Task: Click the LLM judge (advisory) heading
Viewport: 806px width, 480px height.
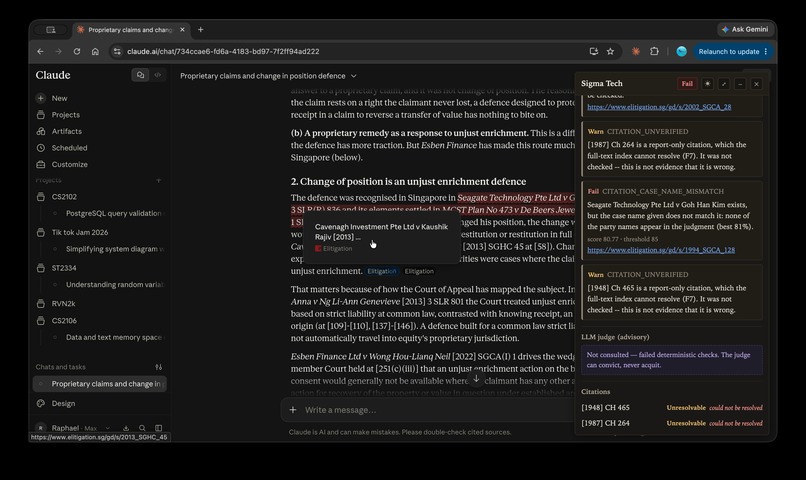Action: pyautogui.click(x=615, y=337)
